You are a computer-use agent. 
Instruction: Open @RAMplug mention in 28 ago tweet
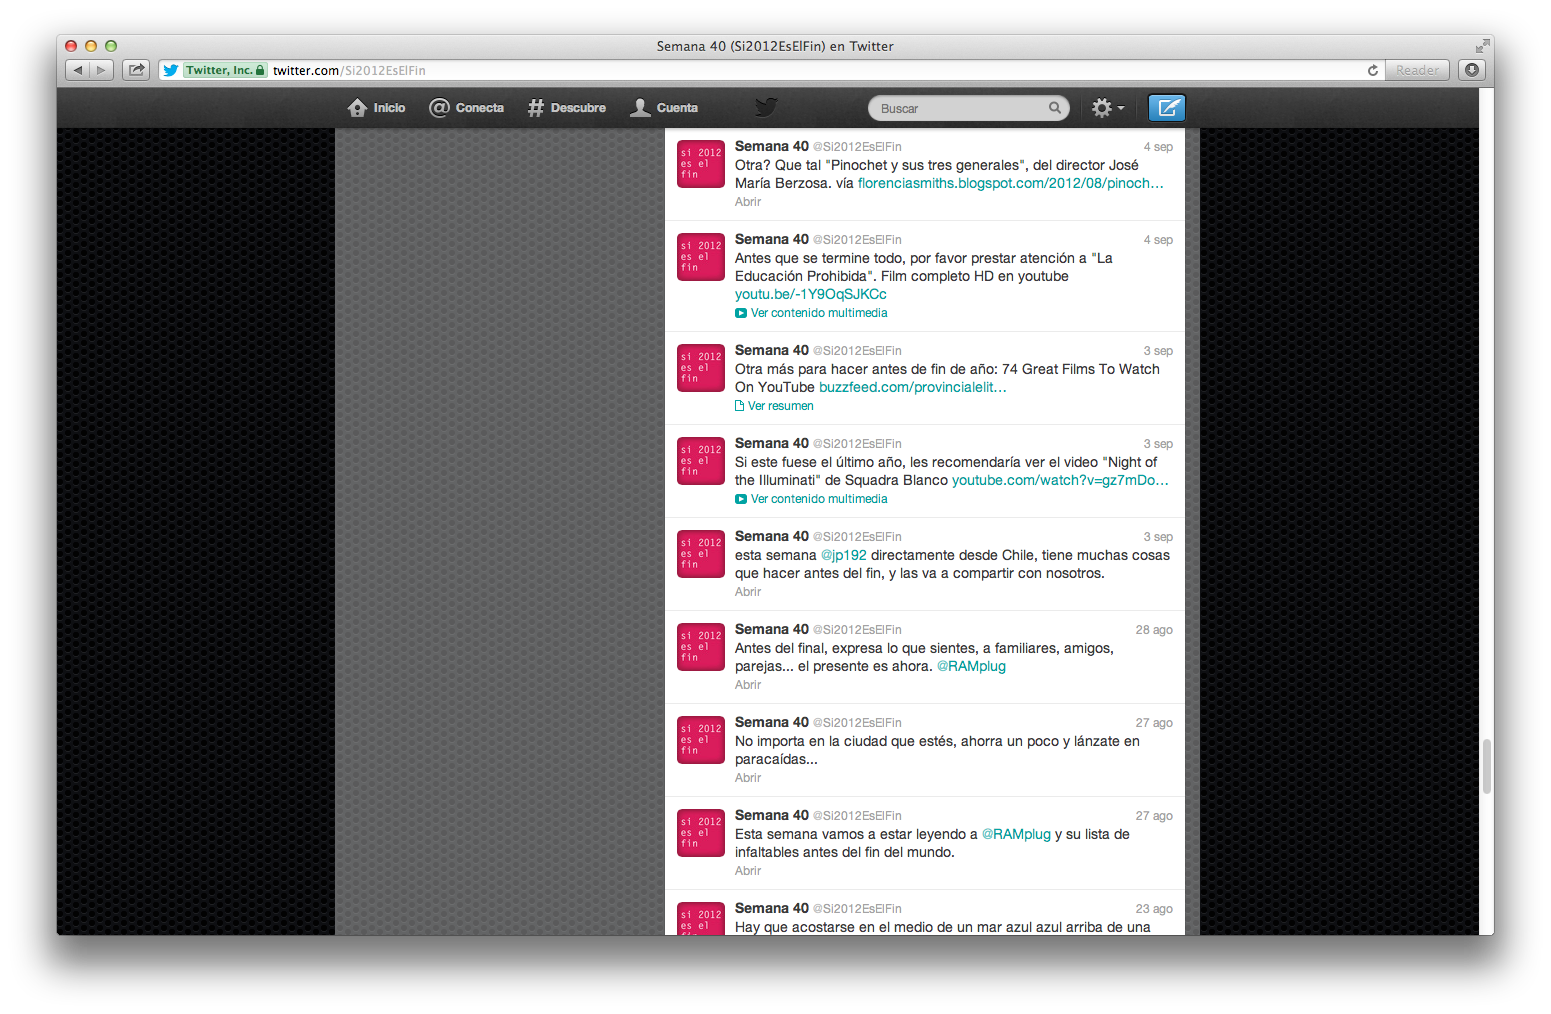pos(971,666)
